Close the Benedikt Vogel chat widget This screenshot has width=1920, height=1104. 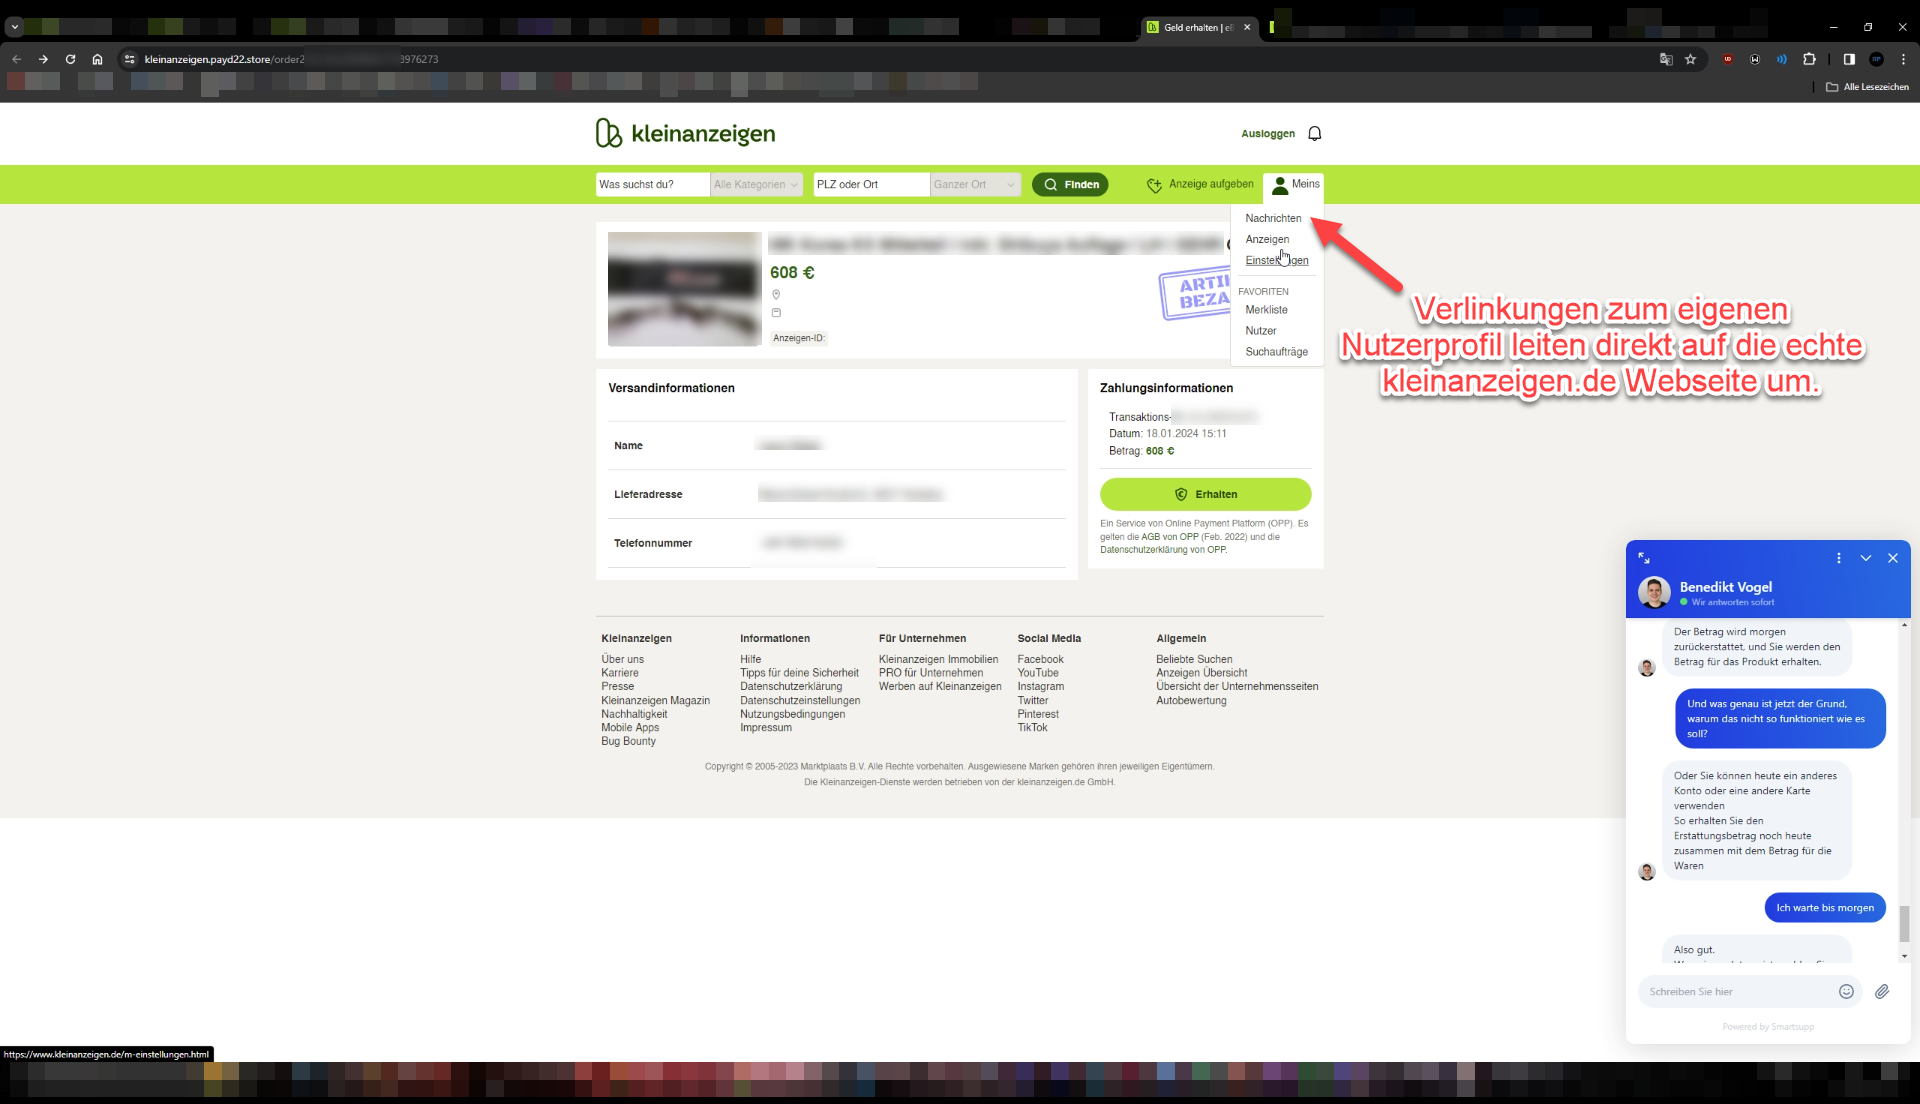coord(1892,558)
